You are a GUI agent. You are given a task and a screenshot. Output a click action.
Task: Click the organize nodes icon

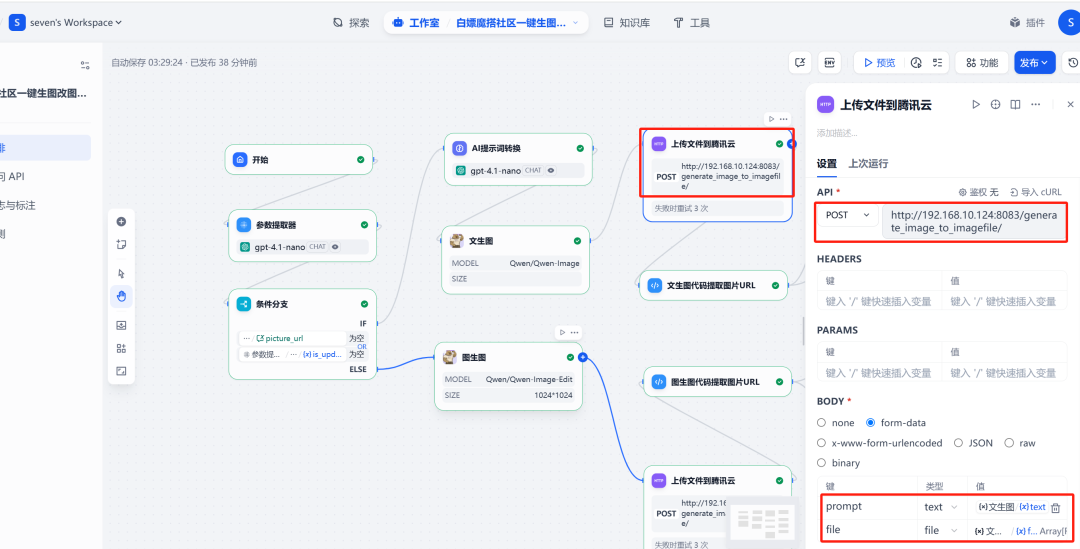[121, 349]
